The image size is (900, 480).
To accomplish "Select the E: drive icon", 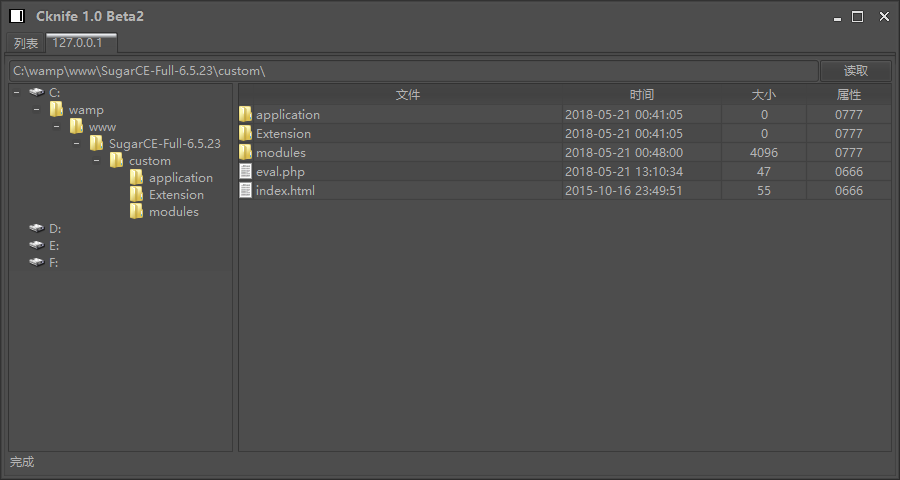I will [x=37, y=245].
